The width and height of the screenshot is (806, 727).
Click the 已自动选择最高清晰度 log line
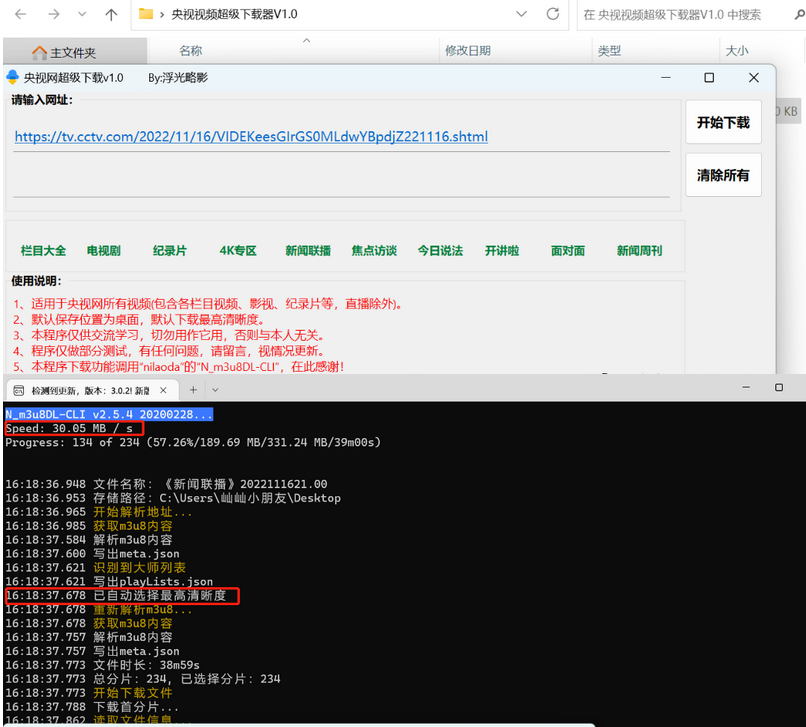tap(116, 595)
